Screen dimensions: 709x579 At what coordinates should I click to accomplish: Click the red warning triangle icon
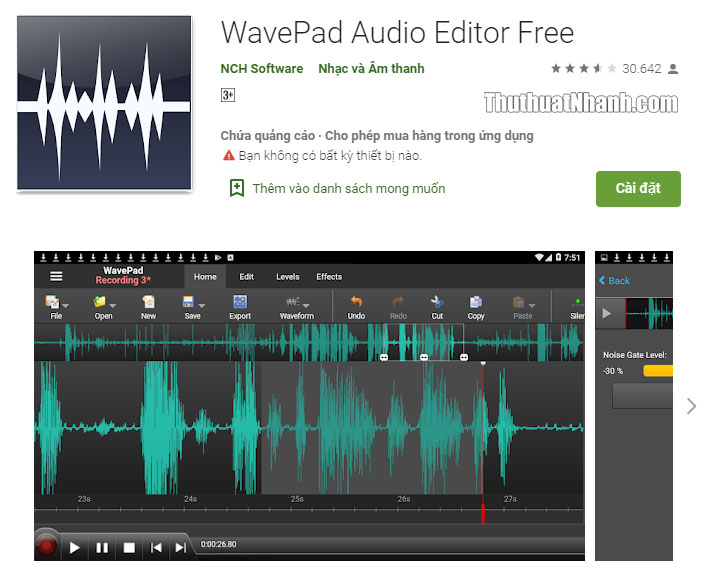click(x=229, y=156)
